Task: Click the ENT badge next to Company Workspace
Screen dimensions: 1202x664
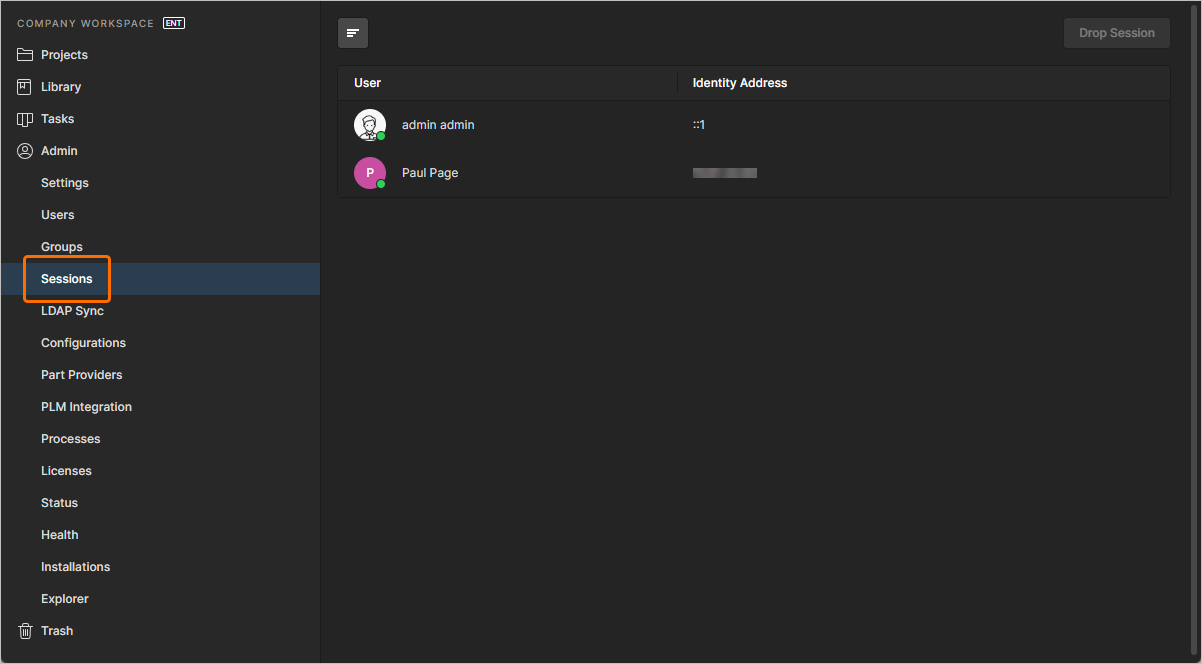Action: tap(173, 22)
